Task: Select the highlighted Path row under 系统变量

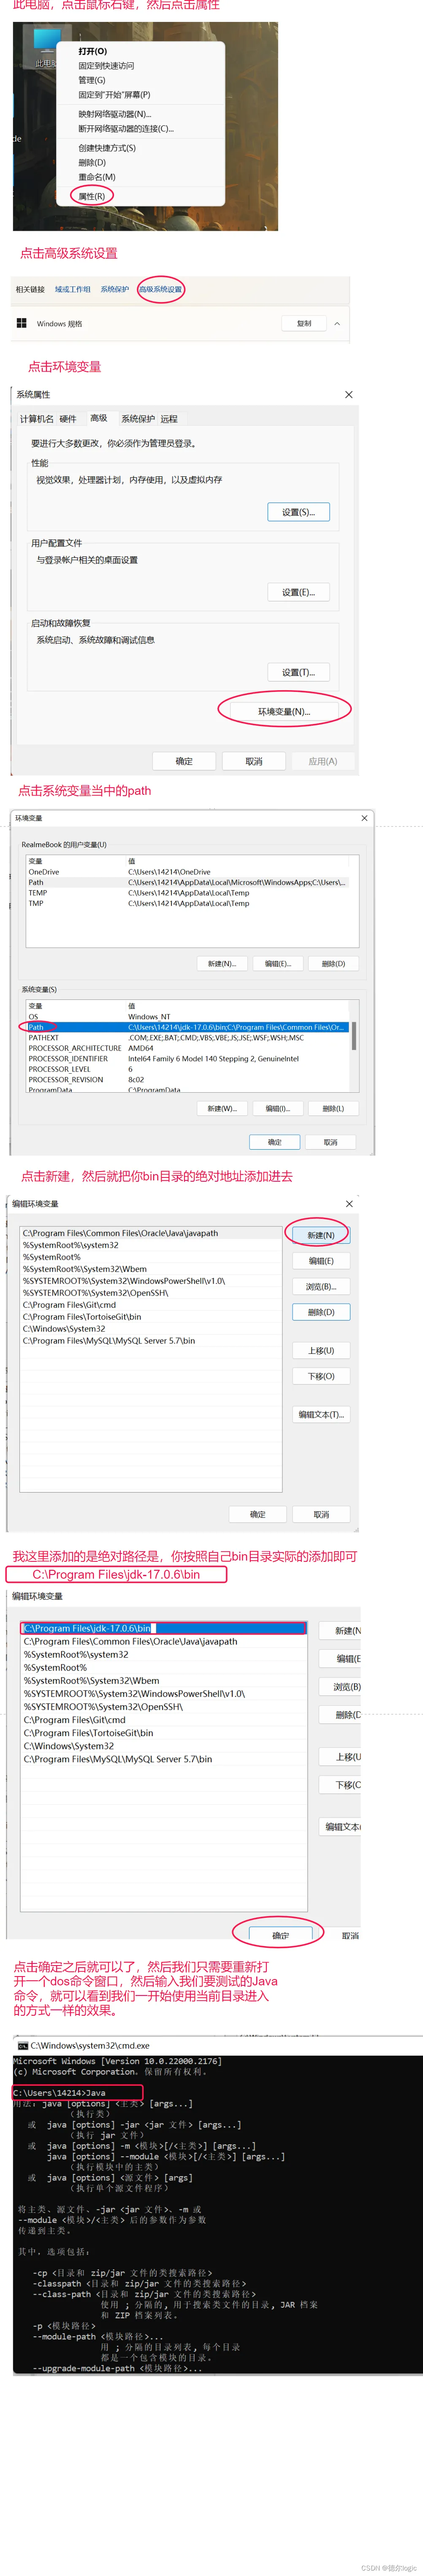Action: [187, 1027]
